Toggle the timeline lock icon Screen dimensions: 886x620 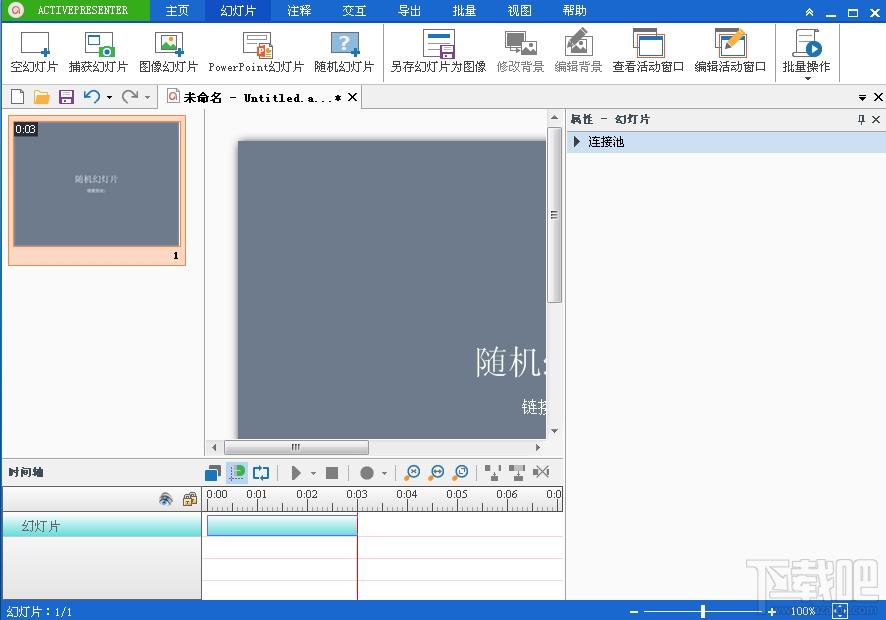click(189, 499)
